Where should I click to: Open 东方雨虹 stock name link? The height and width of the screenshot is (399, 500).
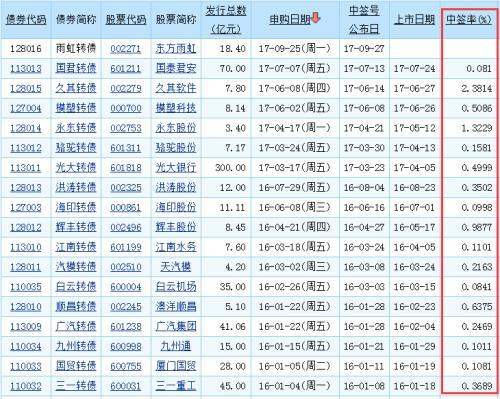[x=176, y=49]
